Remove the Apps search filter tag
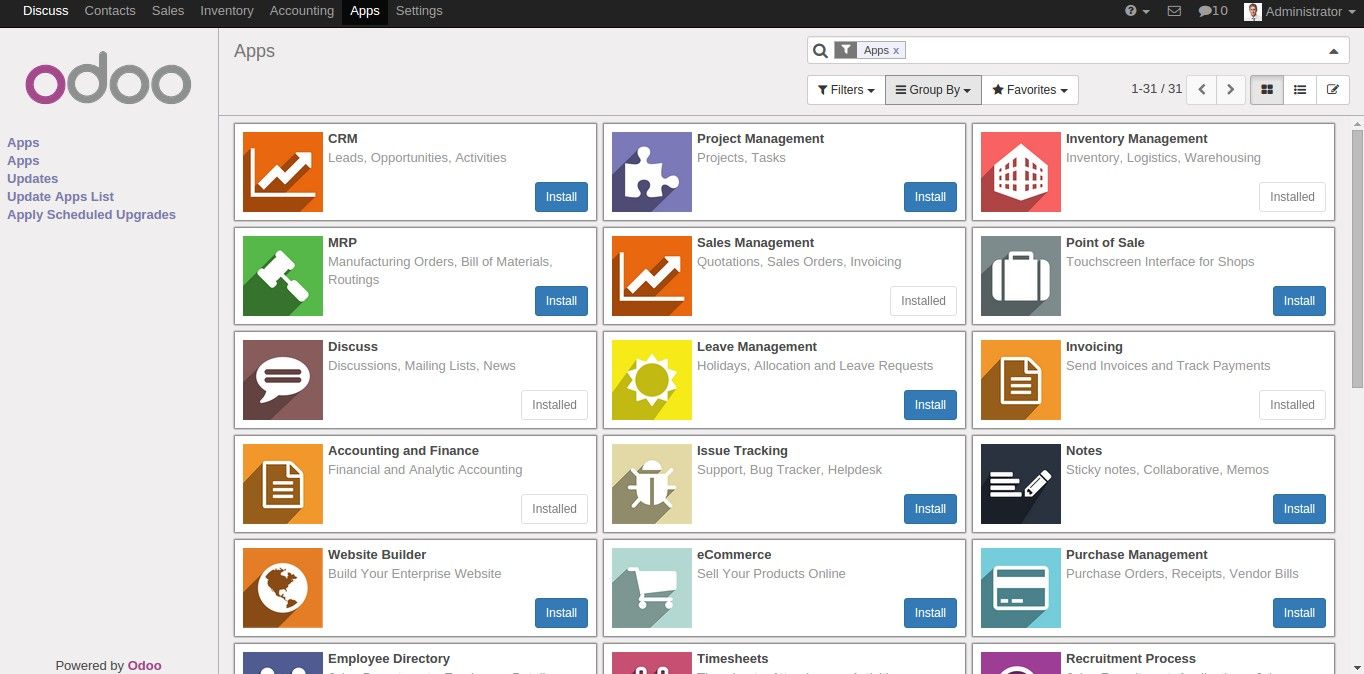 896,50
